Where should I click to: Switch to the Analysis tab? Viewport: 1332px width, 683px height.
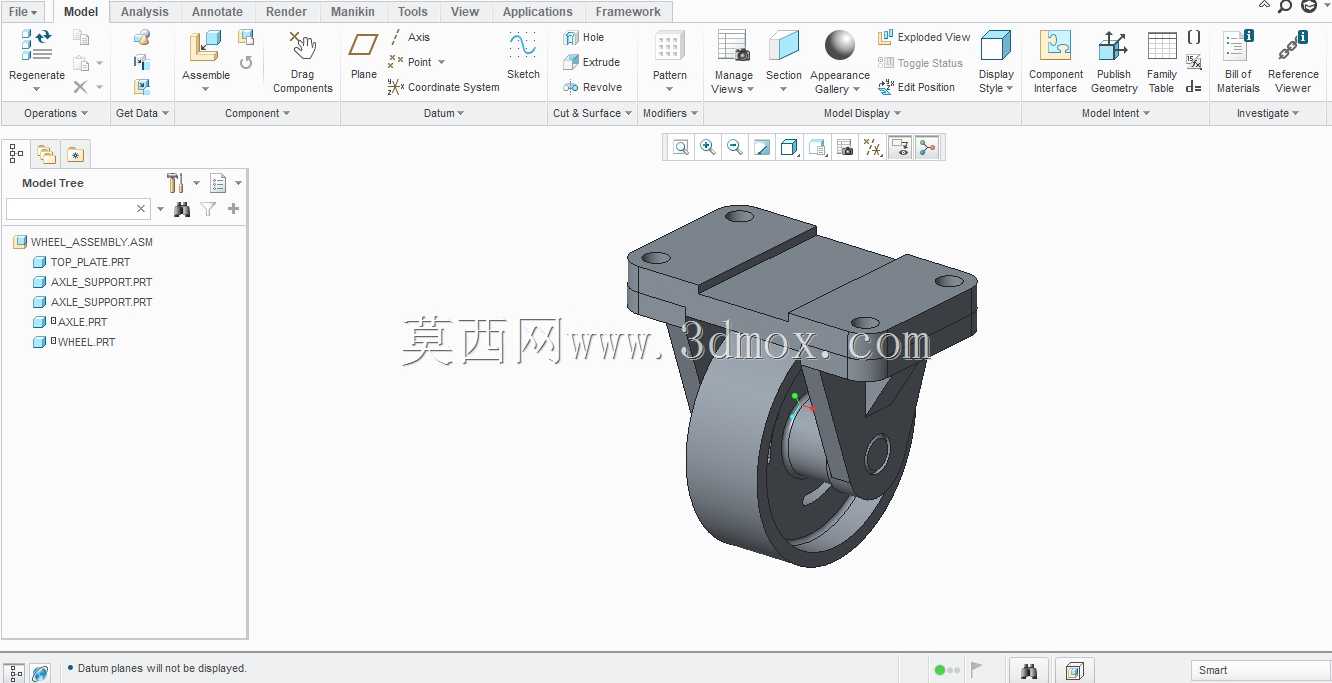point(145,12)
